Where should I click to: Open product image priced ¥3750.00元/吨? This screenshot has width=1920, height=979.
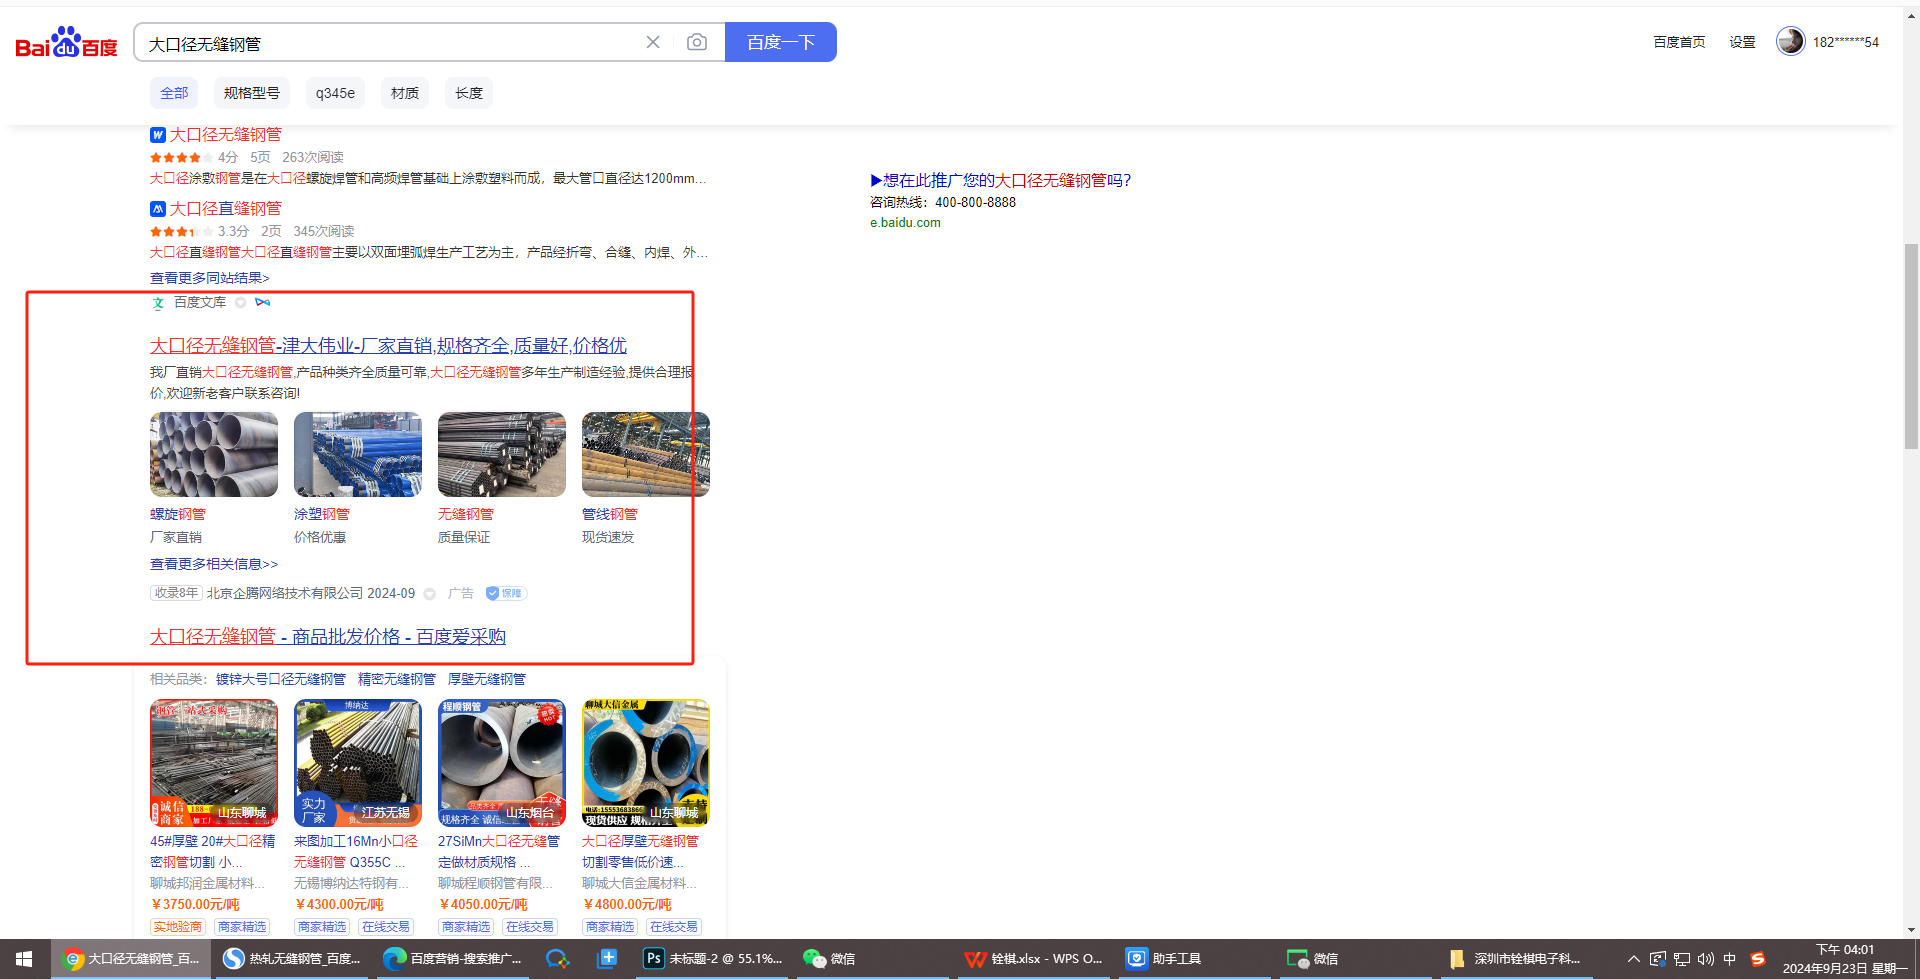[x=214, y=763]
